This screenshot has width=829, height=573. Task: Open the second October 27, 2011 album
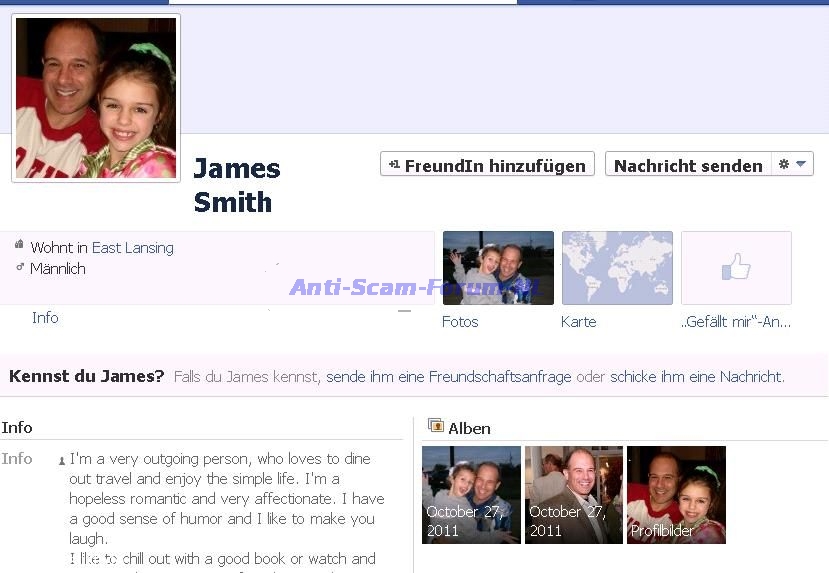click(x=574, y=495)
